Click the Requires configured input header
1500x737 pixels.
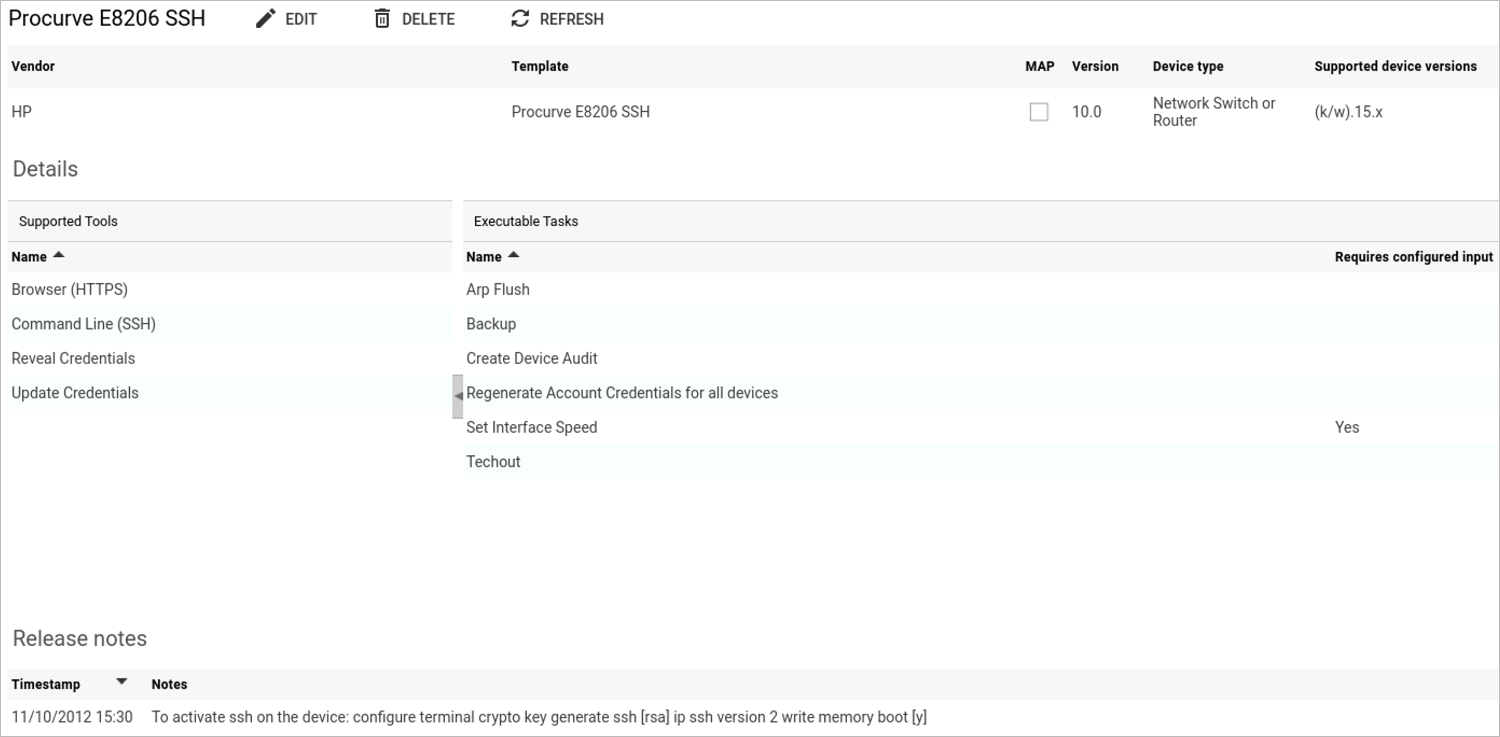(x=1414, y=257)
